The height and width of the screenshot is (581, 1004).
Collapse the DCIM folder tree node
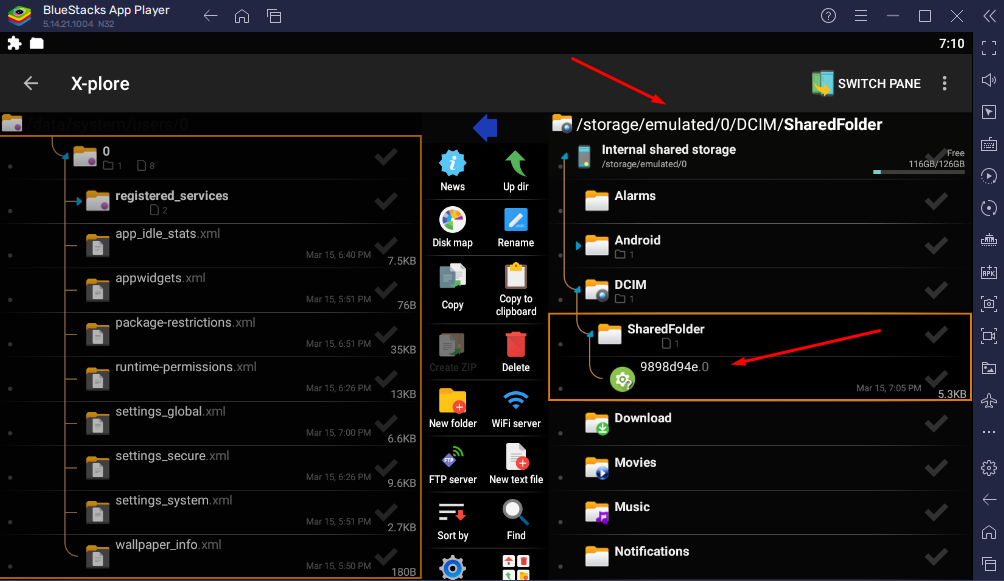(x=577, y=290)
